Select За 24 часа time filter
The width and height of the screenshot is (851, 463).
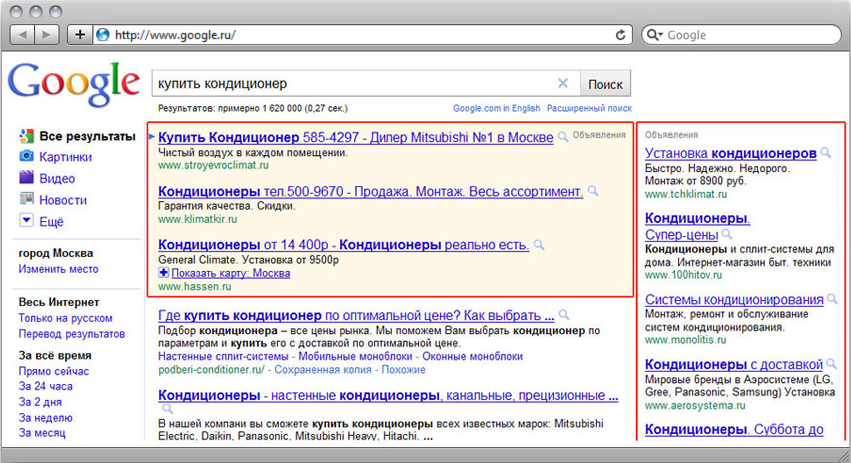[45, 386]
